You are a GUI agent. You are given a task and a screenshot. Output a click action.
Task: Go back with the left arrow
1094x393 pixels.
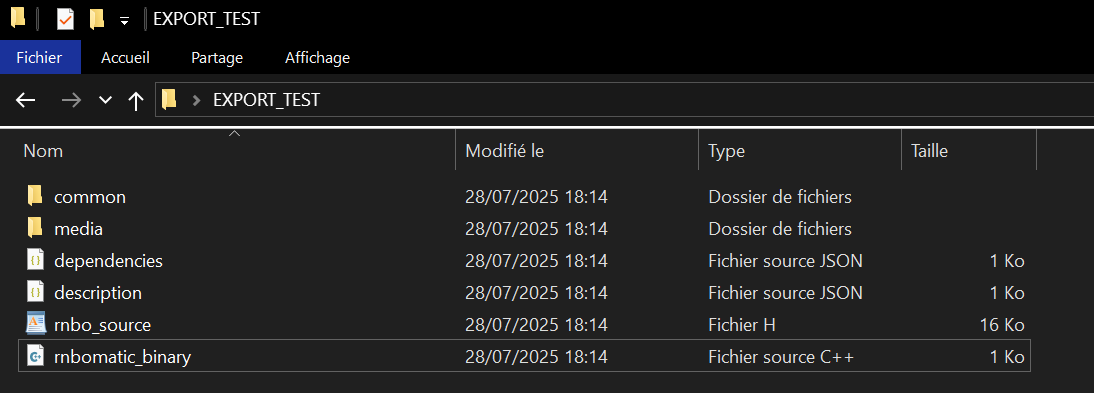[x=26, y=101]
